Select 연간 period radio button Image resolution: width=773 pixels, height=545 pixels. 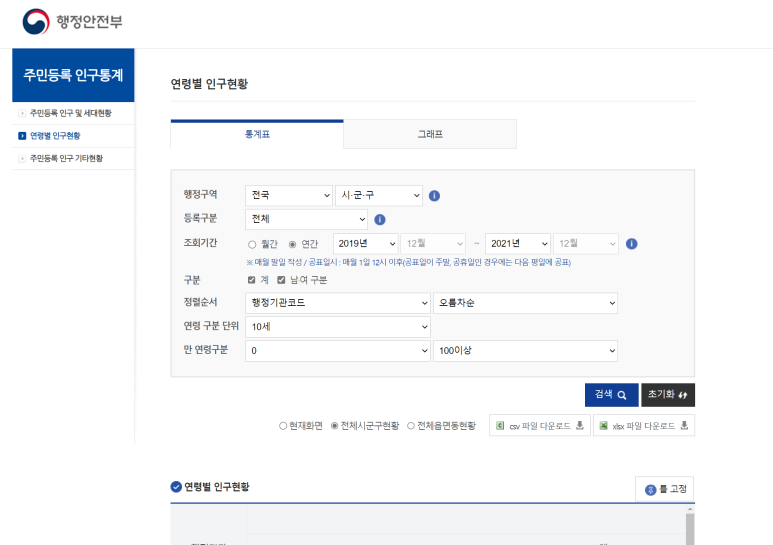[x=292, y=244]
